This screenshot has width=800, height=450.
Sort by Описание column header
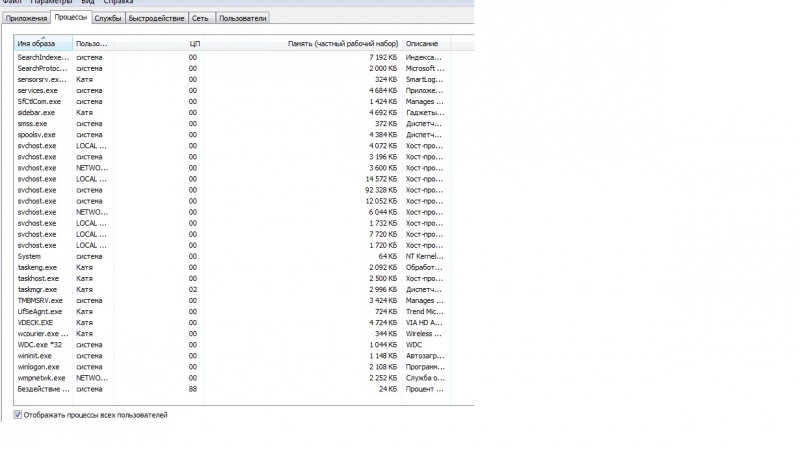pyautogui.click(x=426, y=43)
